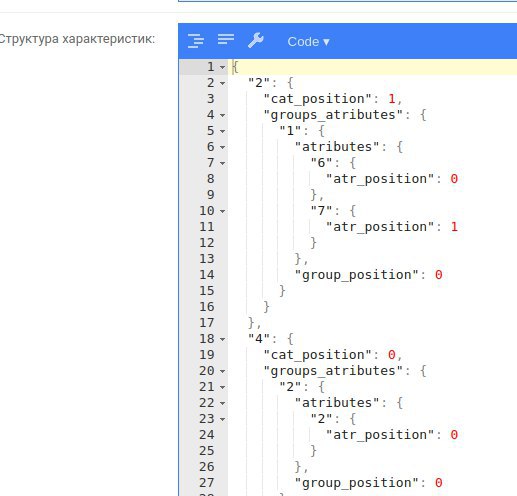Collapse the fold arrow on line 1
Image resolution: width=517 pixels, height=496 pixels.
click(222, 67)
